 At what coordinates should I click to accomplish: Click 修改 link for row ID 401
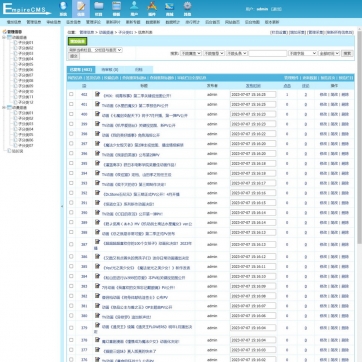coord(323,104)
